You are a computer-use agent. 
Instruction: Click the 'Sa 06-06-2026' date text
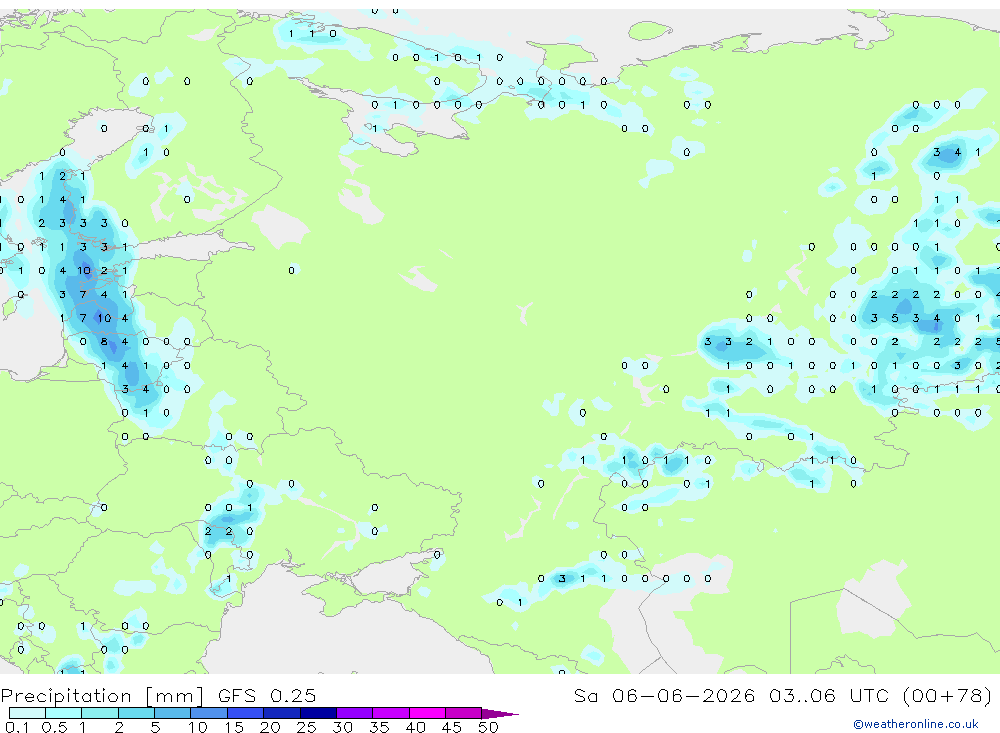[664, 695]
